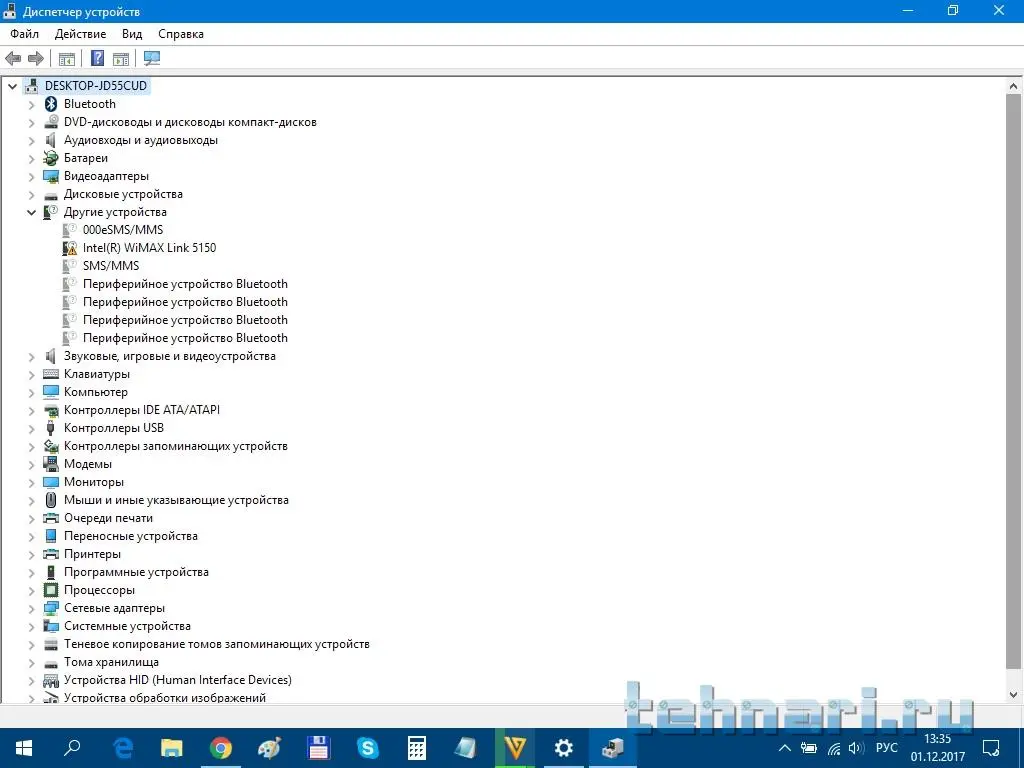
Task: Select Контроллеры запоминающих устройств
Action: [176, 446]
